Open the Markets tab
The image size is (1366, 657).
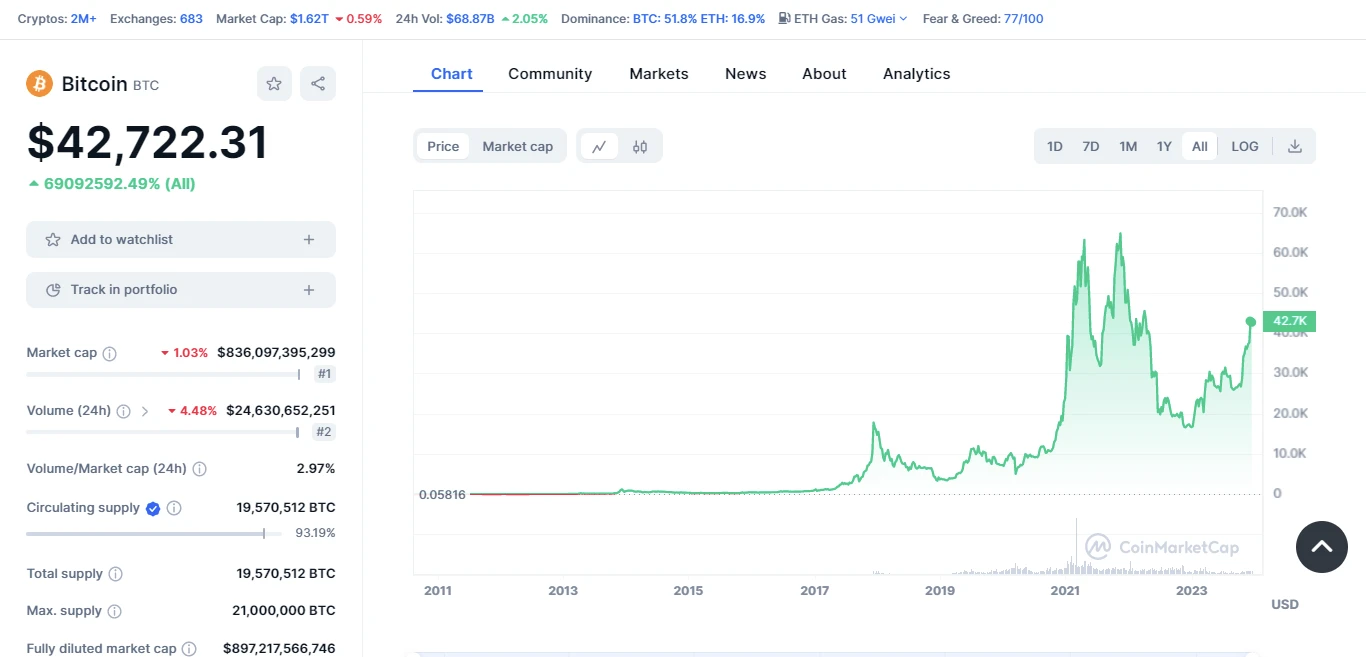point(659,74)
